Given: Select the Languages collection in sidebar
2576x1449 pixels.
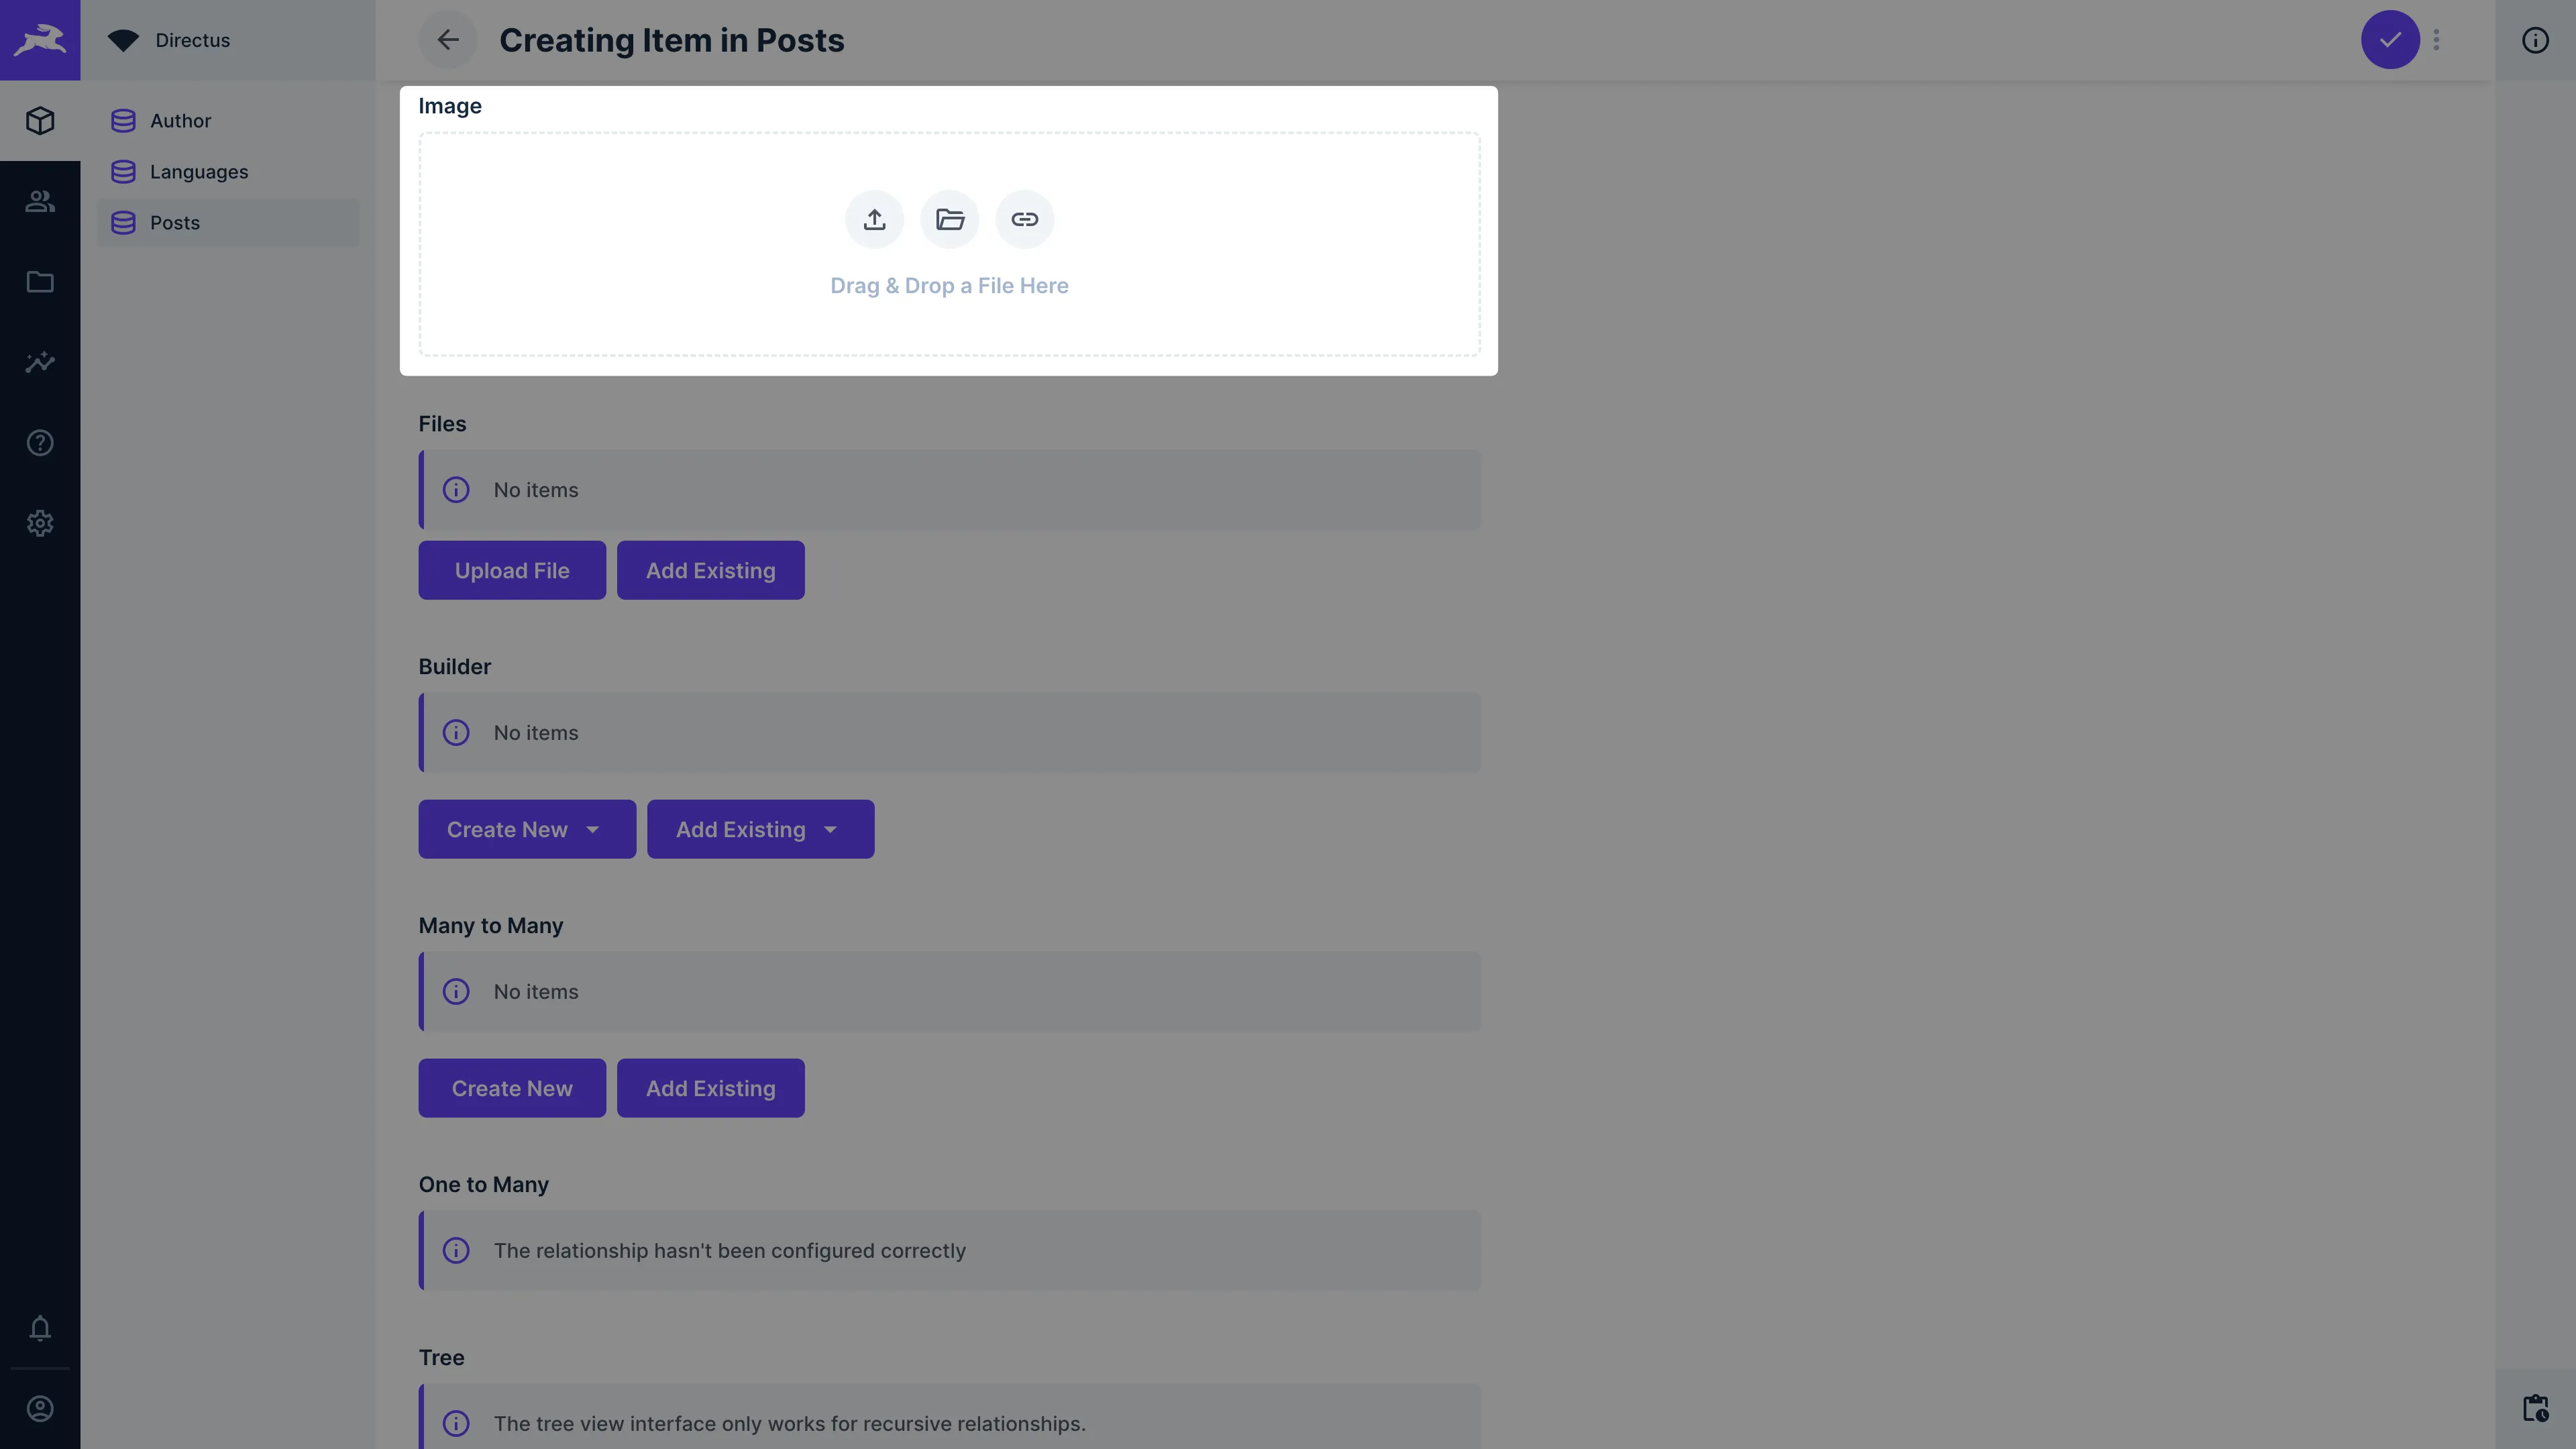Looking at the screenshot, I should coord(198,172).
